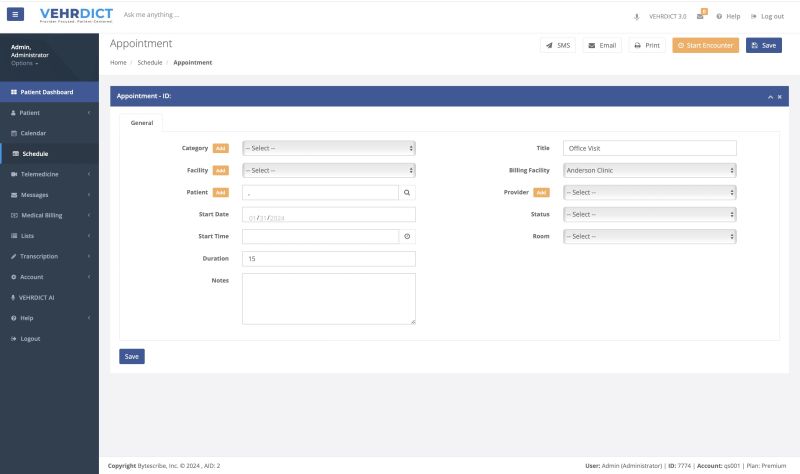This screenshot has width=800, height=474.
Task: Click the Print button
Action: click(x=647, y=45)
